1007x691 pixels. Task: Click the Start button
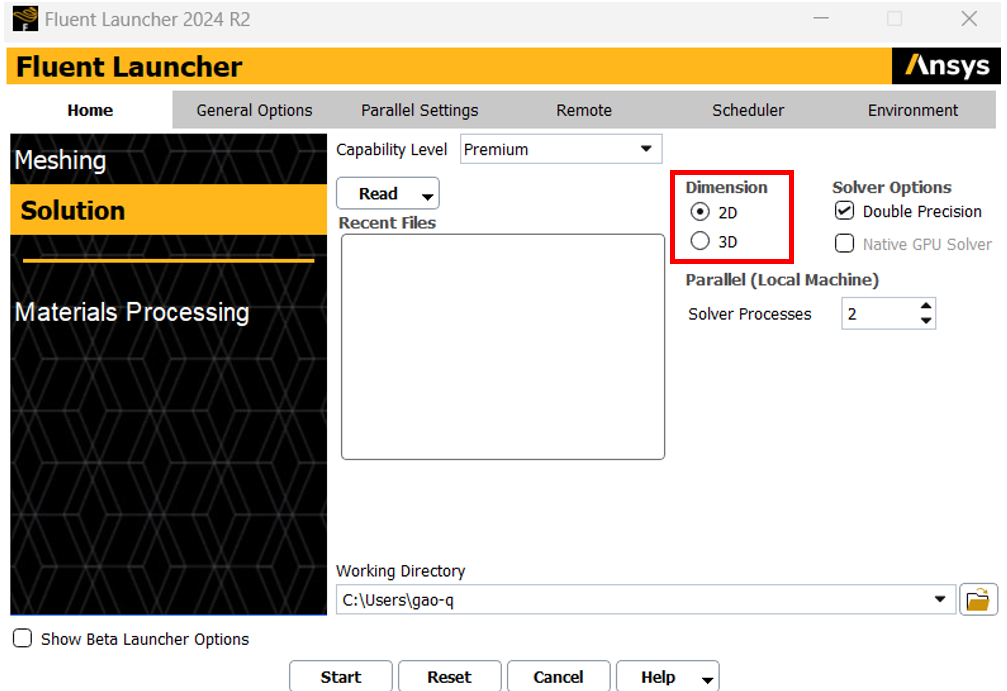pos(340,676)
